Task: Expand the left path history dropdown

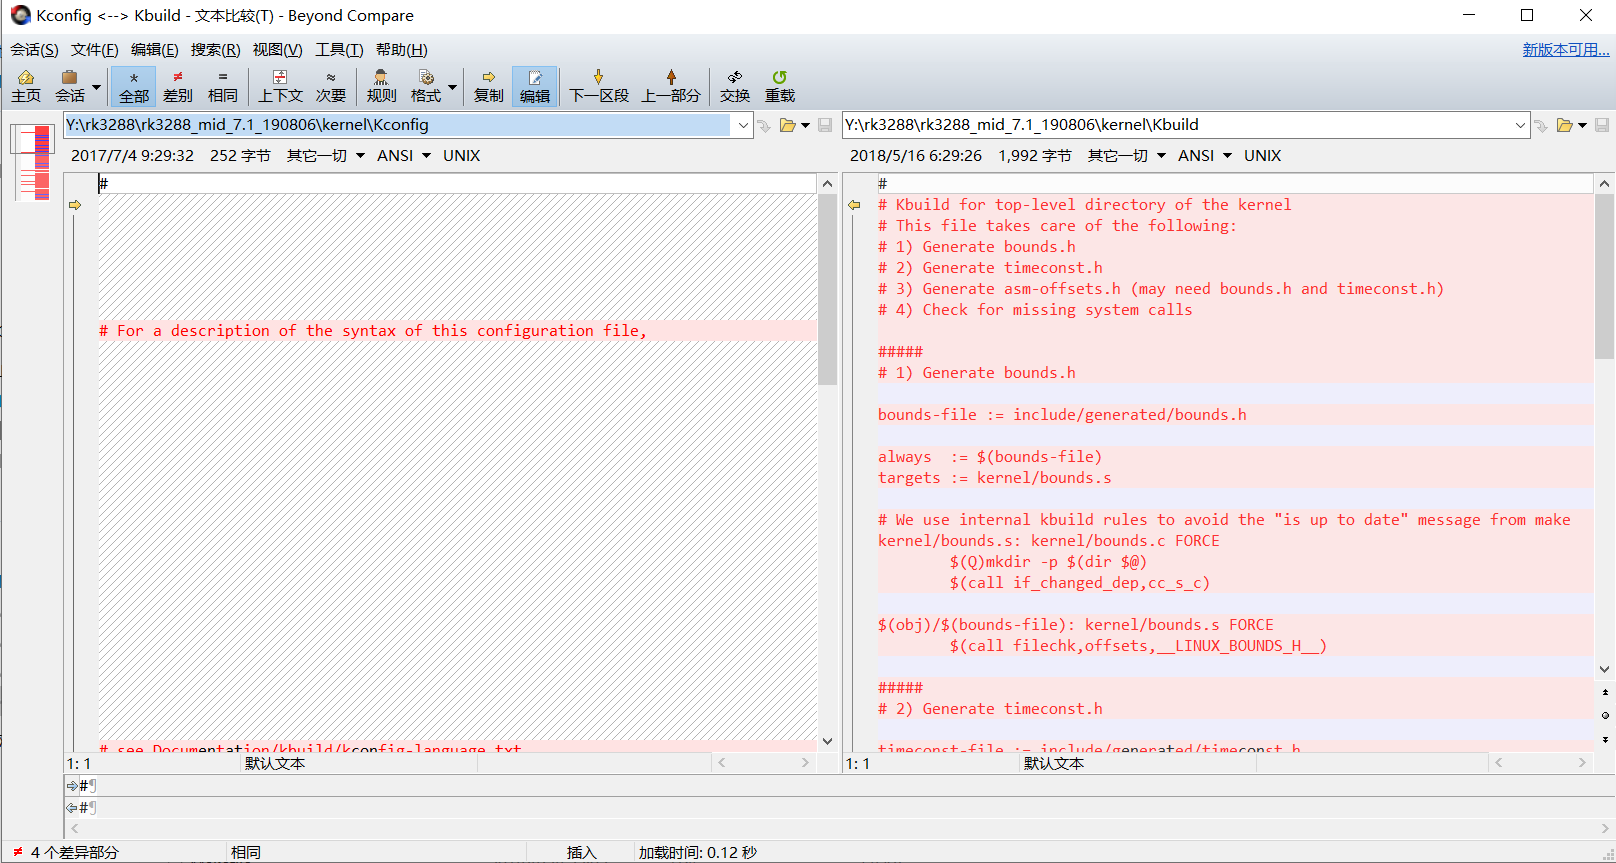Action: [x=743, y=125]
